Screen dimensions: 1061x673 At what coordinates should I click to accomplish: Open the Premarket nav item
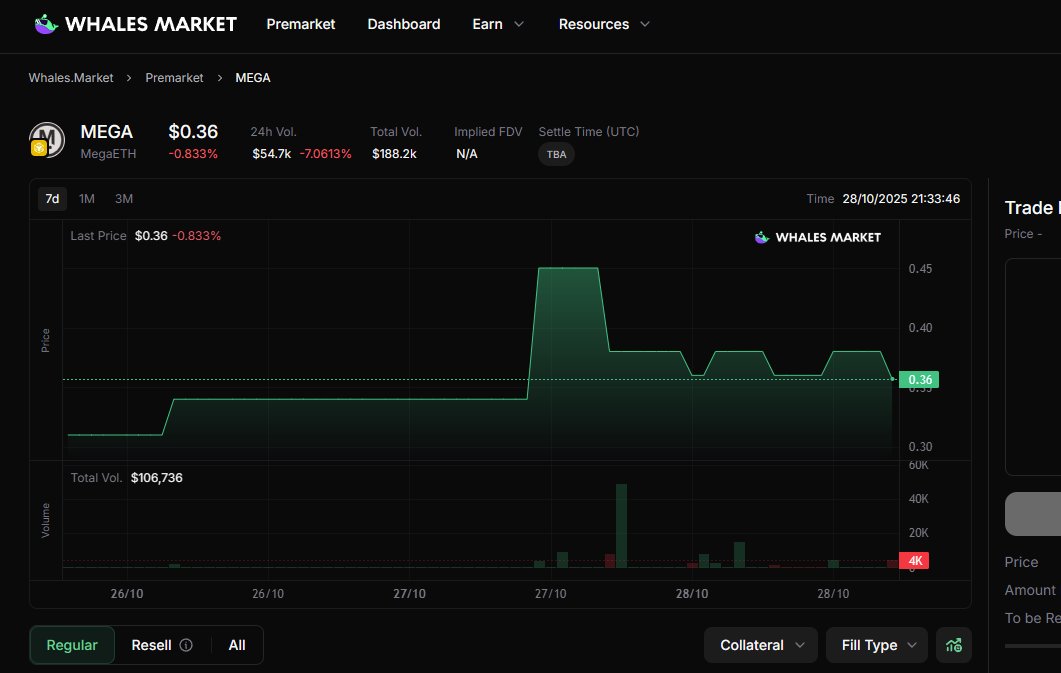pyautogui.click(x=301, y=24)
